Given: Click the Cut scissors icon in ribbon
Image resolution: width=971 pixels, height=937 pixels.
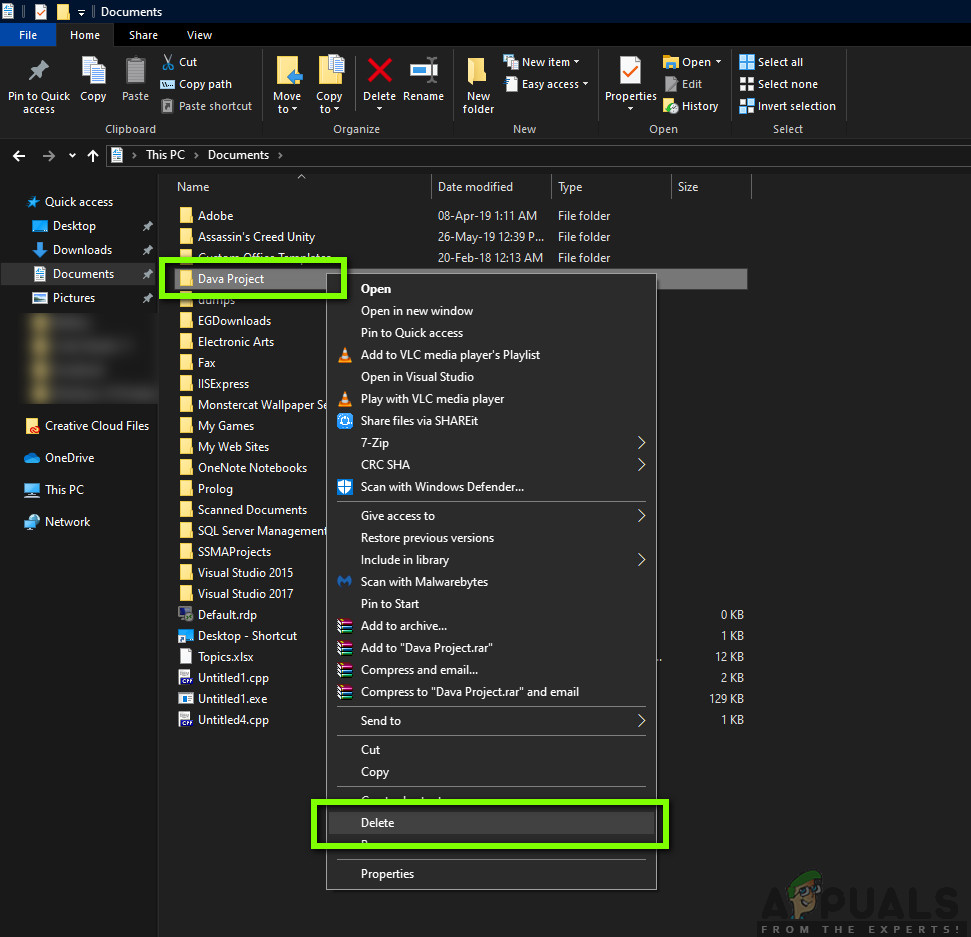Looking at the screenshot, I should pos(168,62).
